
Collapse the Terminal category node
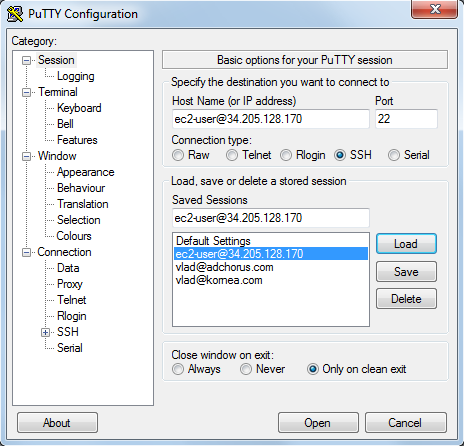pyautogui.click(x=26, y=92)
